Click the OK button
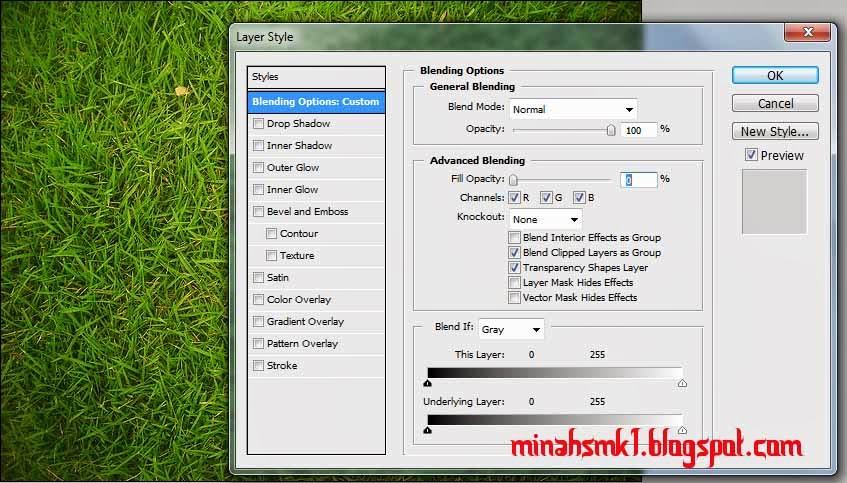847x483 pixels. [x=775, y=75]
